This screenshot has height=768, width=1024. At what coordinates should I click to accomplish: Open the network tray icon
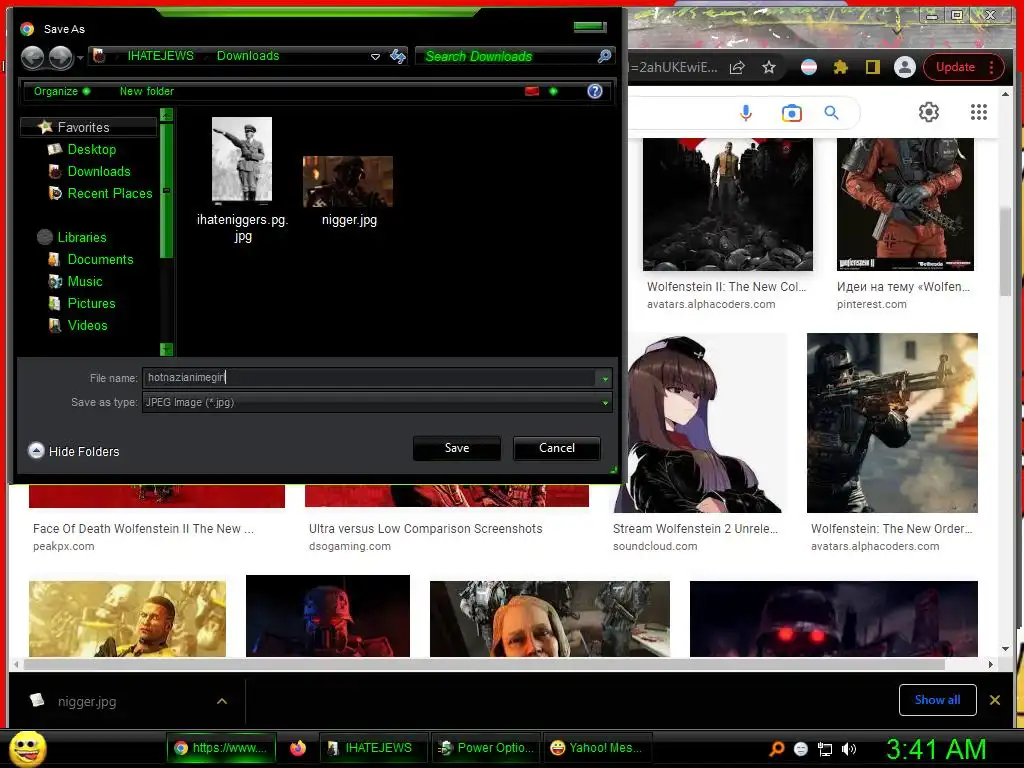(x=825, y=749)
